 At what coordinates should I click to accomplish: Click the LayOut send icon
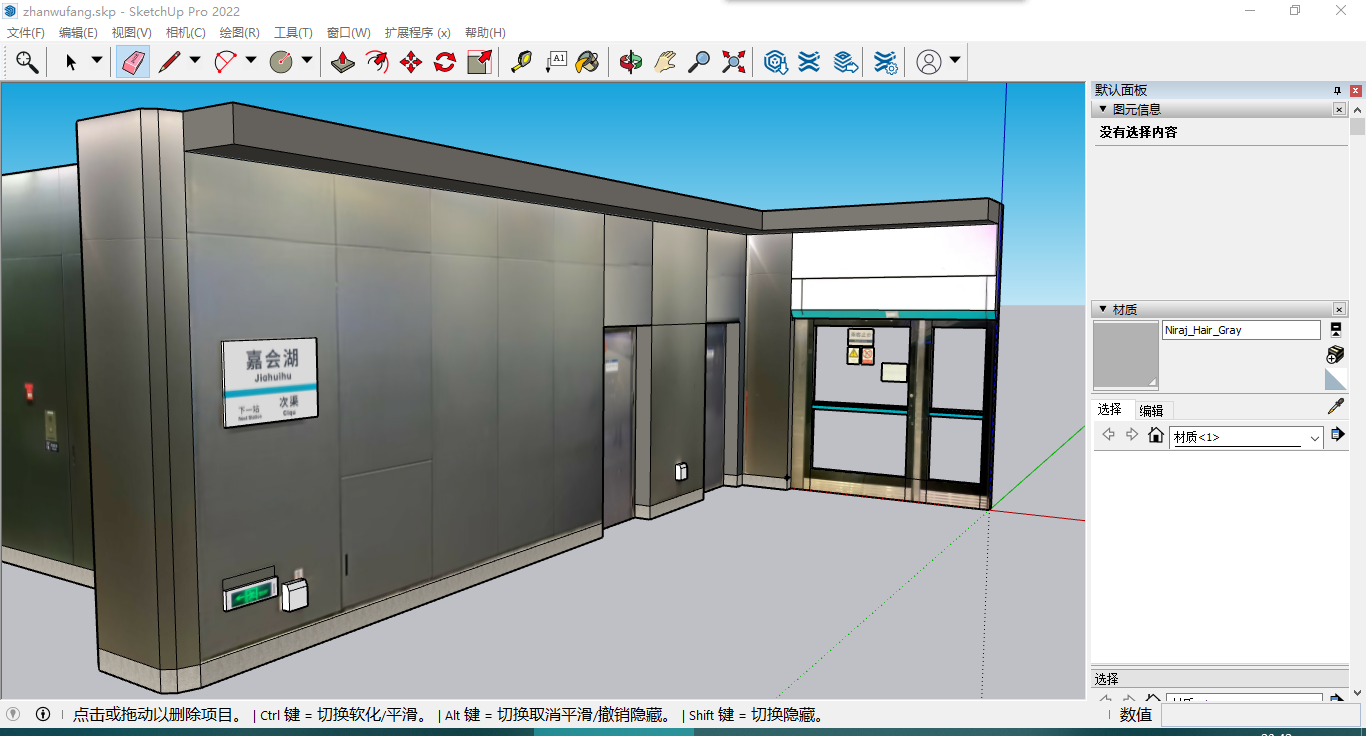click(x=845, y=62)
